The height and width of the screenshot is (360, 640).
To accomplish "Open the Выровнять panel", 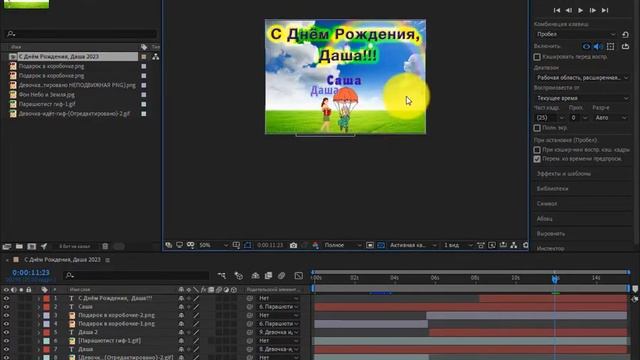I will coord(551,234).
